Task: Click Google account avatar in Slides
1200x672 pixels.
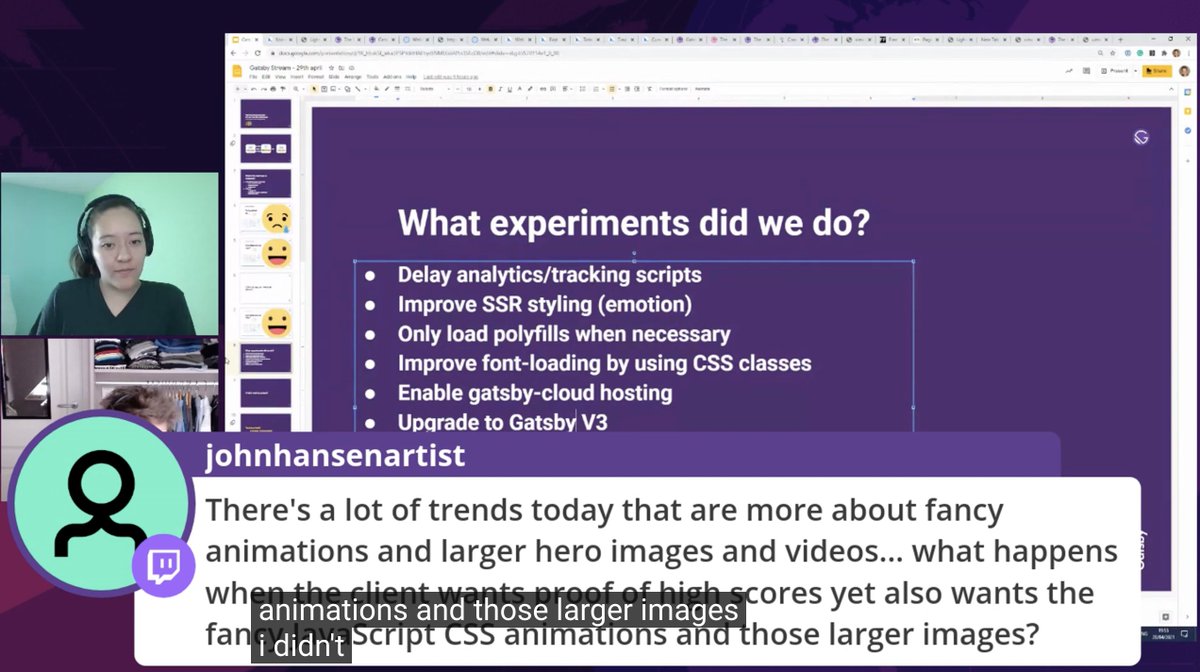Action: (1184, 71)
